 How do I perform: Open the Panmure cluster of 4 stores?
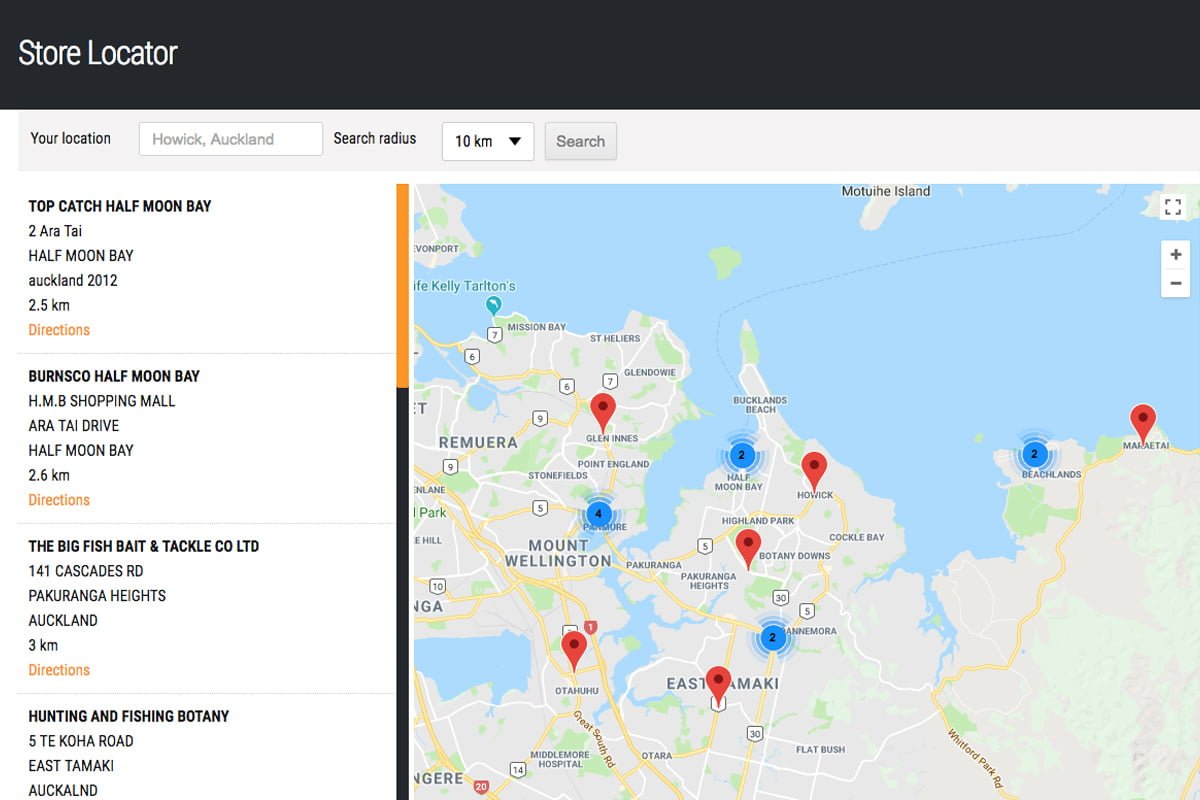tap(598, 514)
